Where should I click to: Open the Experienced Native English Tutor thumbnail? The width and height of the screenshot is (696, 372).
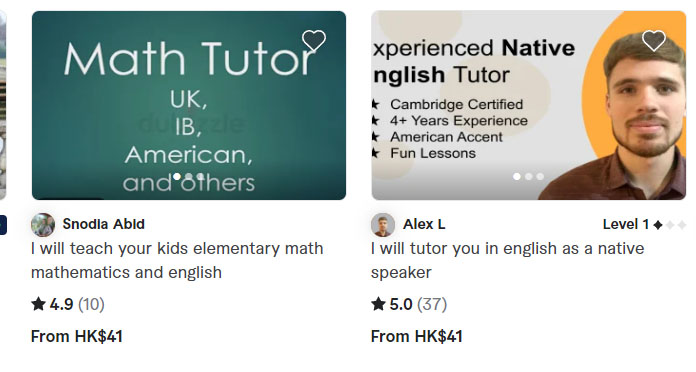[529, 105]
